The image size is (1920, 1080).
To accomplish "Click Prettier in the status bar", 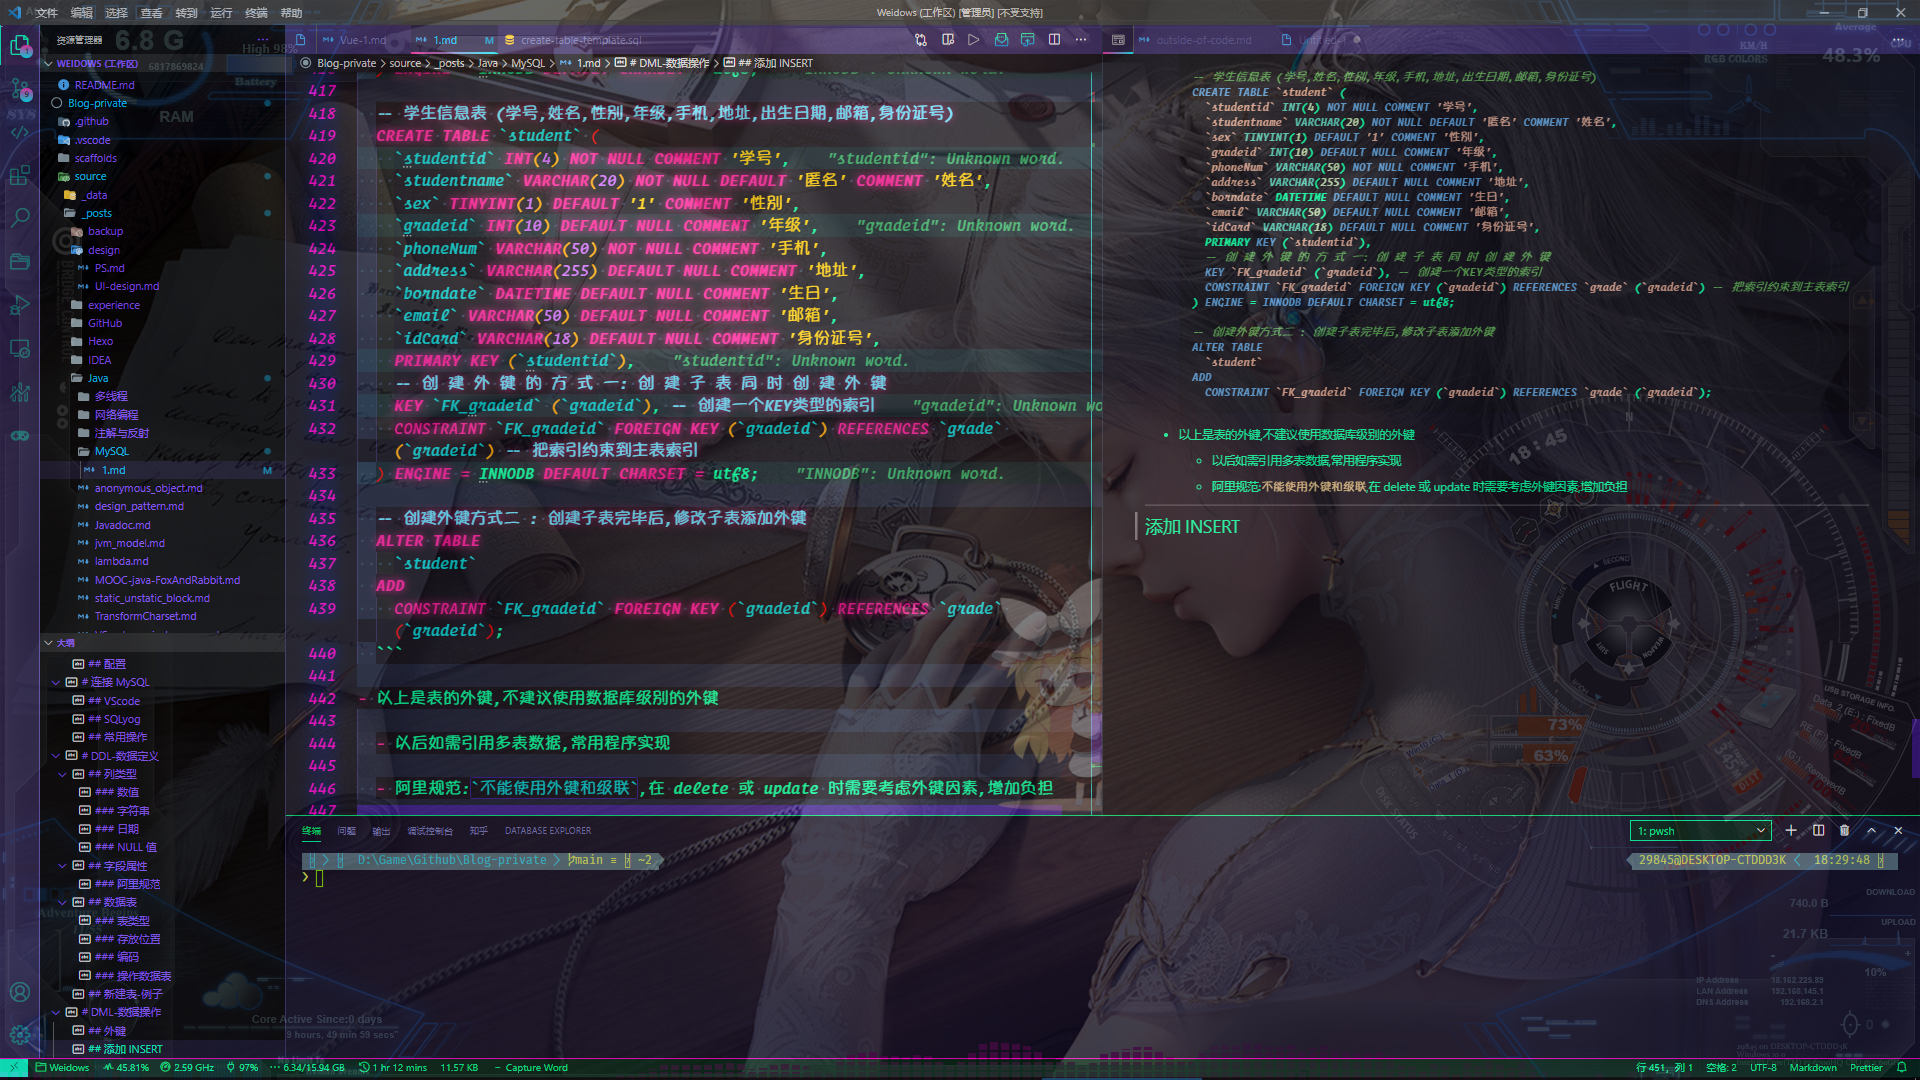I will tap(1866, 1068).
